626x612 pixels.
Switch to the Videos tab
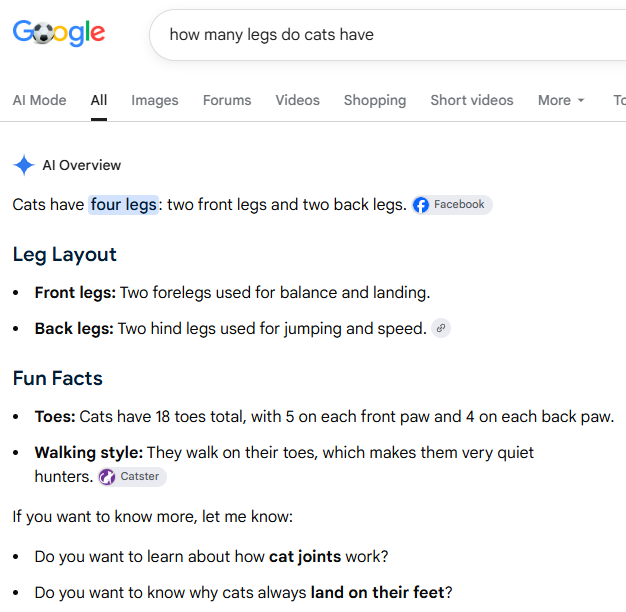pyautogui.click(x=297, y=100)
